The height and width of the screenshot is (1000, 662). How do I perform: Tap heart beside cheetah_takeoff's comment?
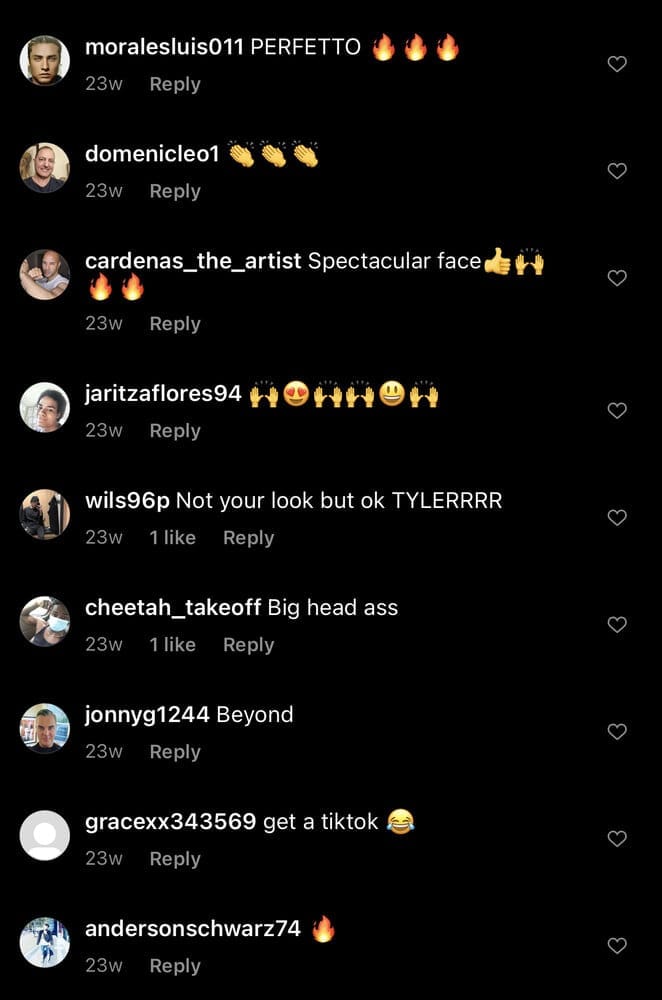click(x=617, y=624)
